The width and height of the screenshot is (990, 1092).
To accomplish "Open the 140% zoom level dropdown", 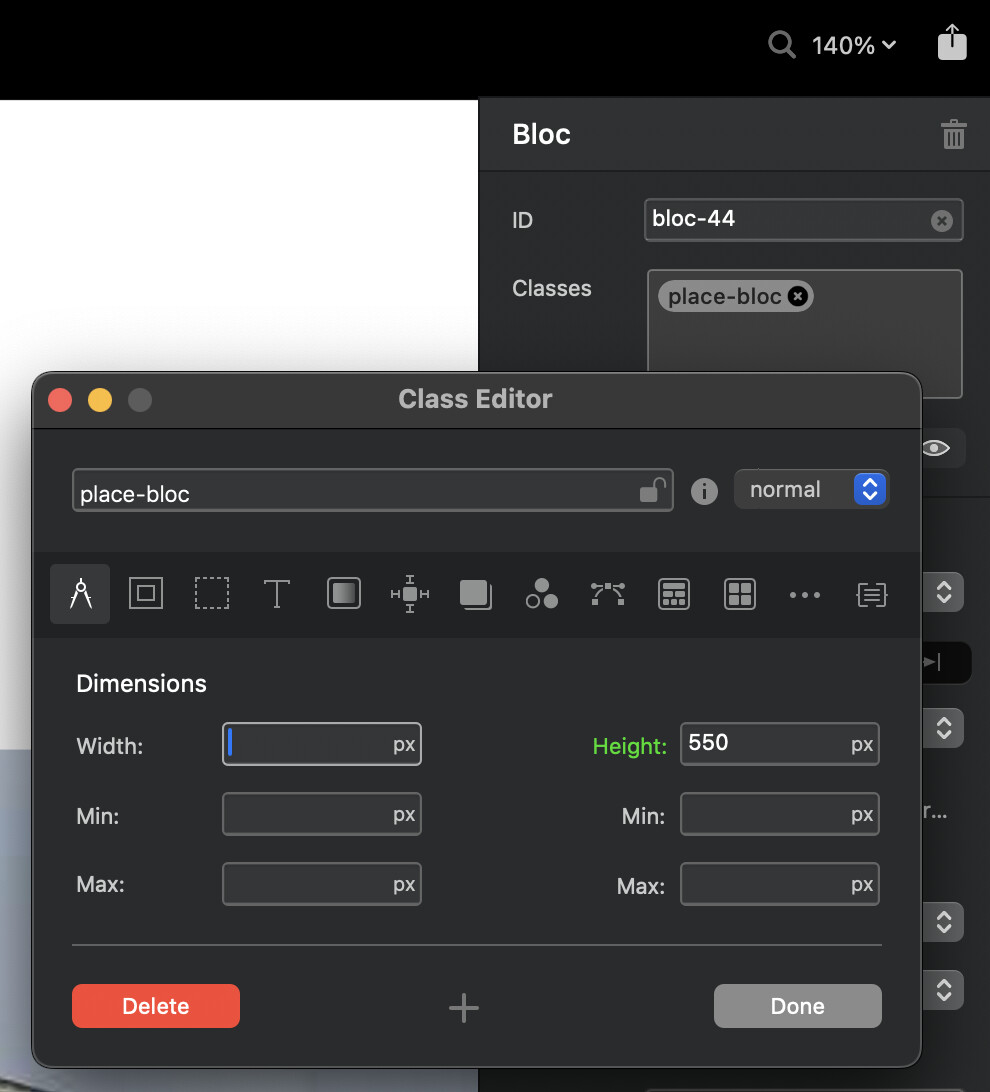I will [853, 45].
